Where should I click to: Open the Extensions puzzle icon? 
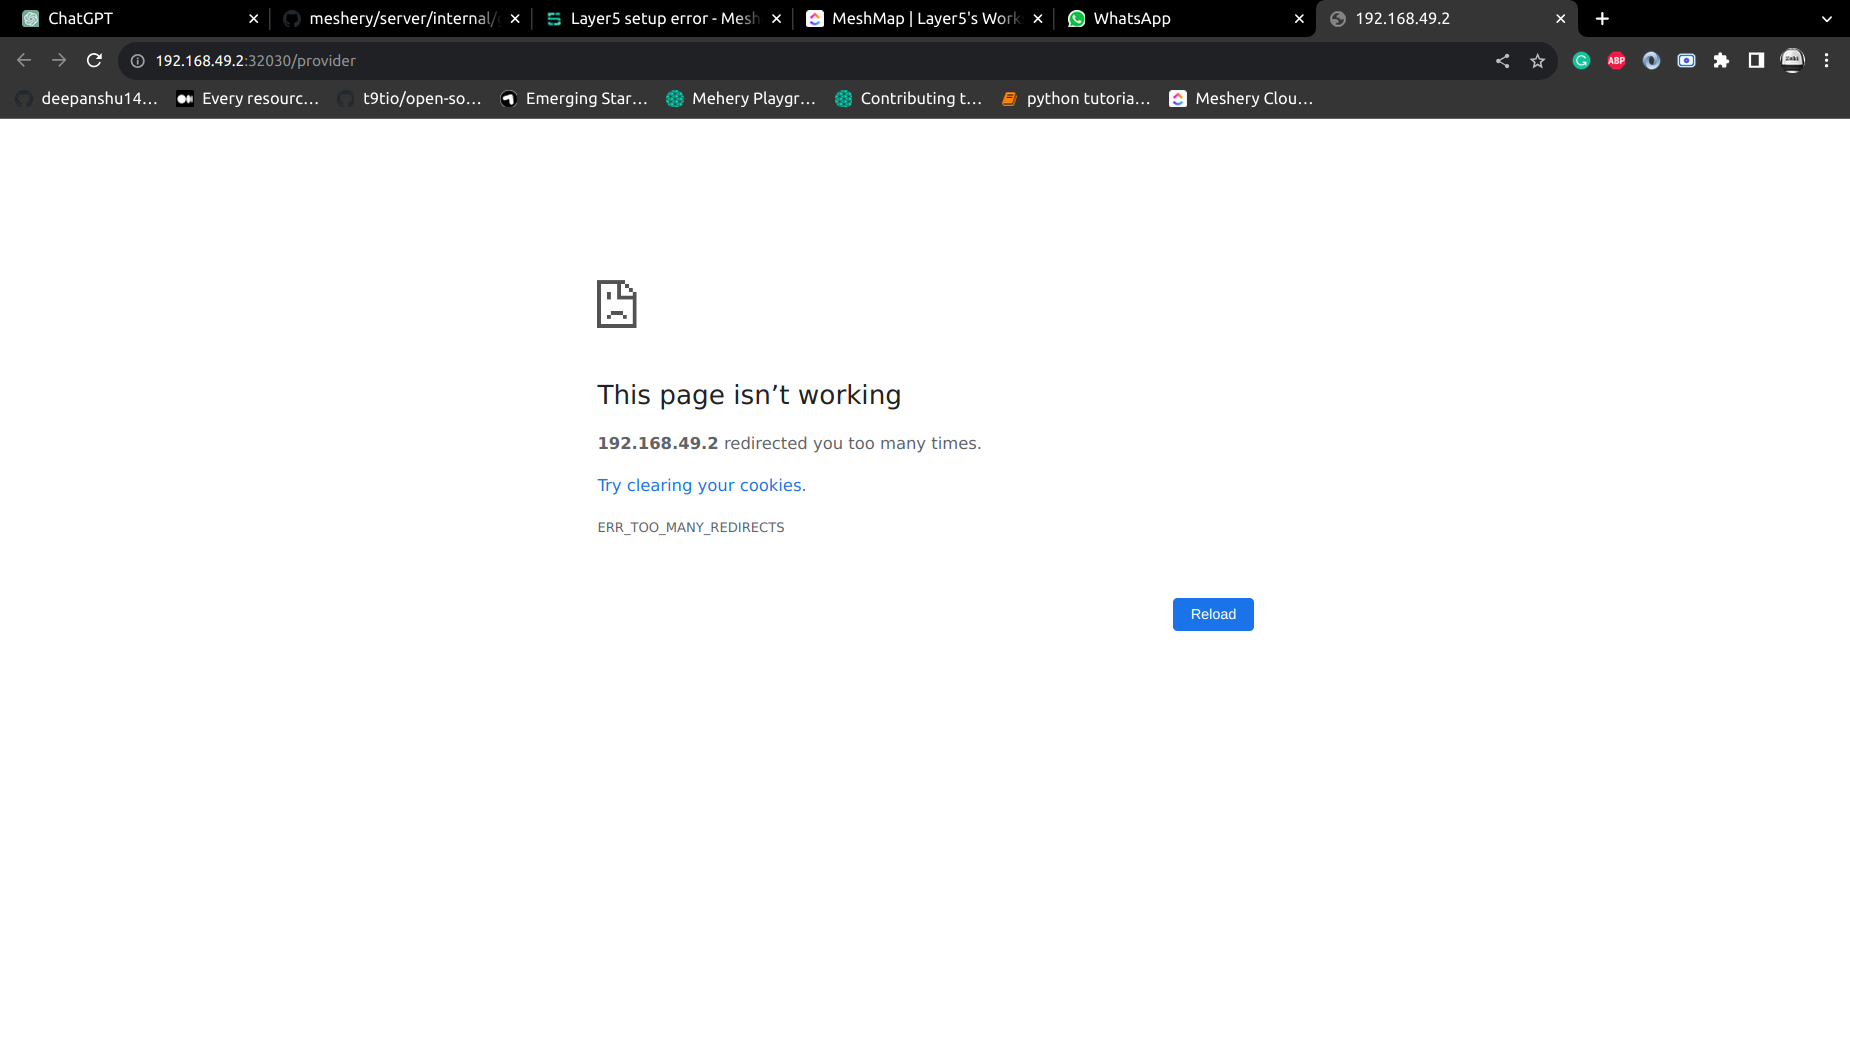pyautogui.click(x=1721, y=61)
